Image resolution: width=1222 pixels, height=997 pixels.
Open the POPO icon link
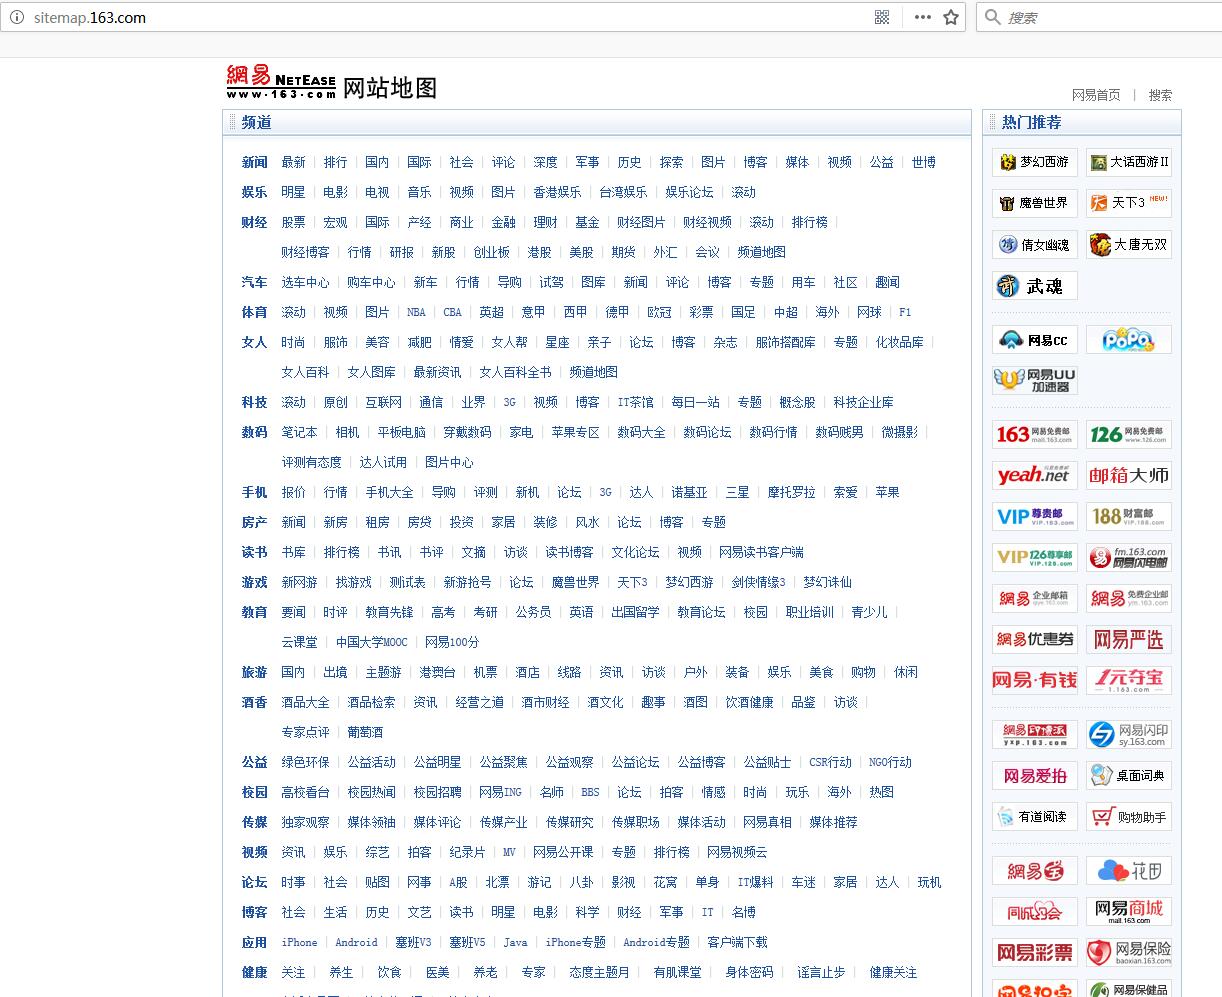pos(1129,340)
